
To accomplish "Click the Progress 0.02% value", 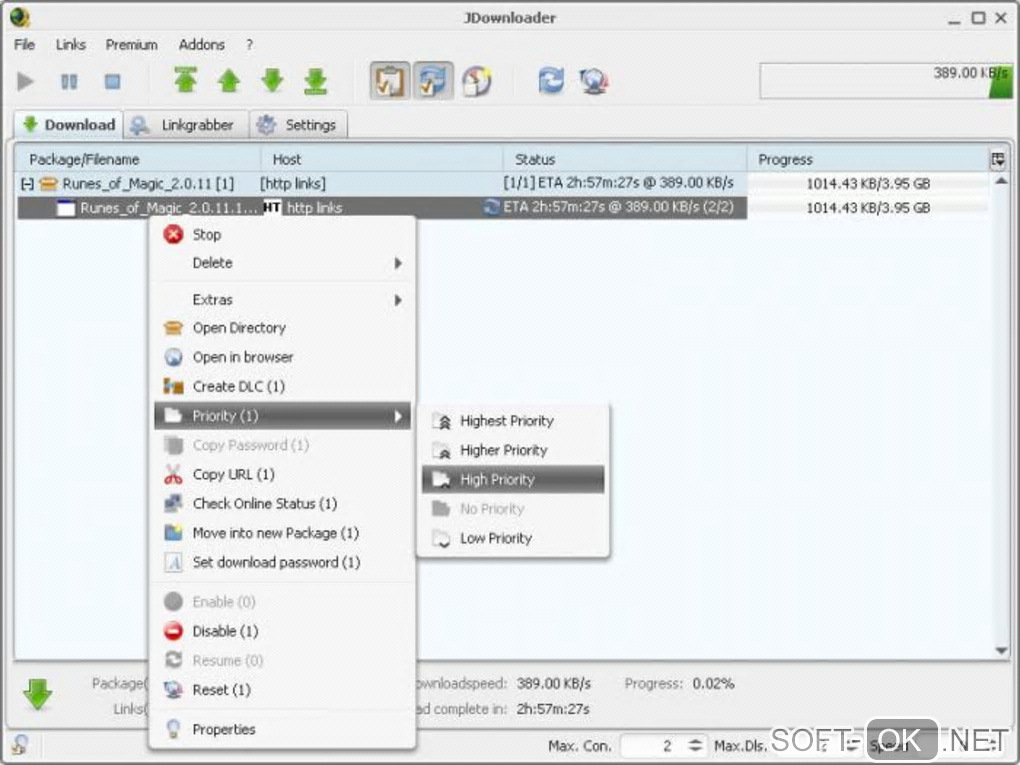I will tap(713, 684).
